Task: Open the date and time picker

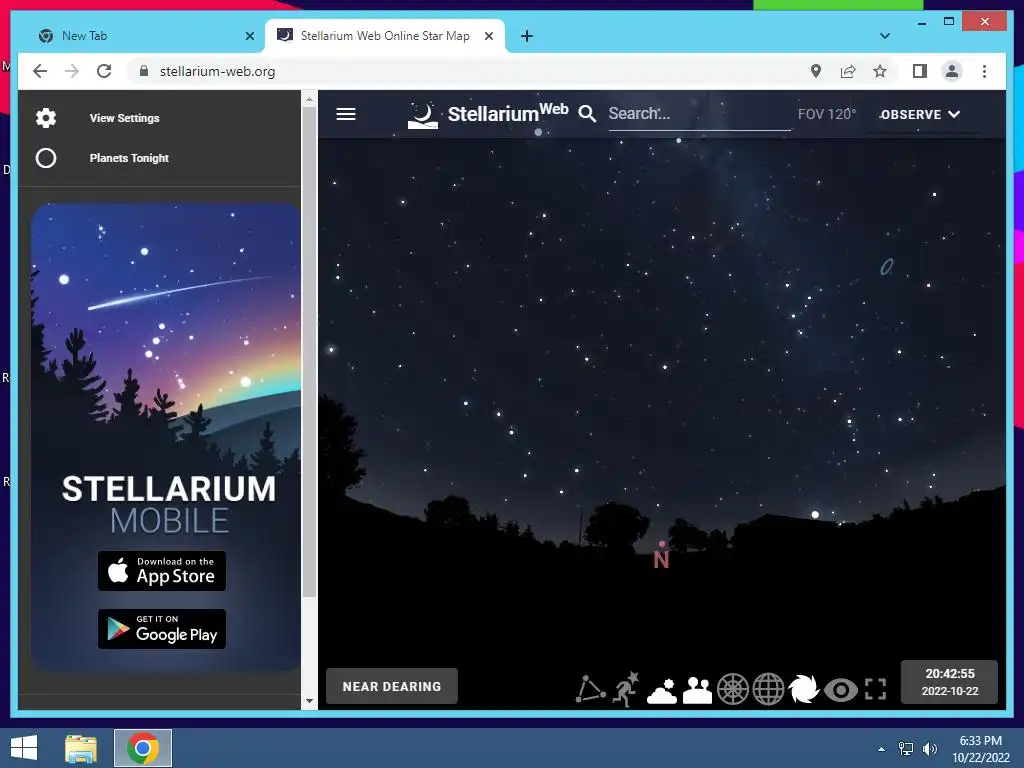Action: [x=950, y=682]
